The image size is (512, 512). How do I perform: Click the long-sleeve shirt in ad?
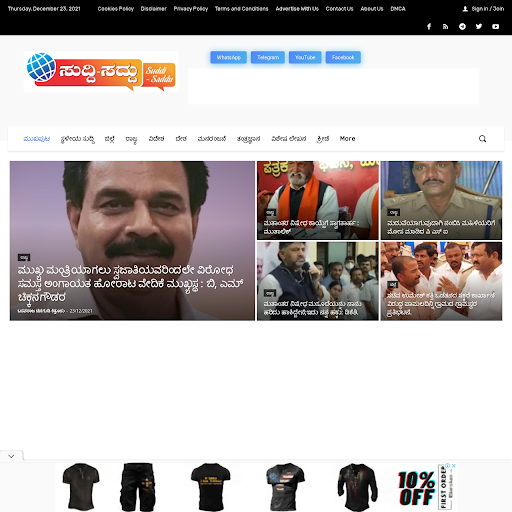(357, 487)
